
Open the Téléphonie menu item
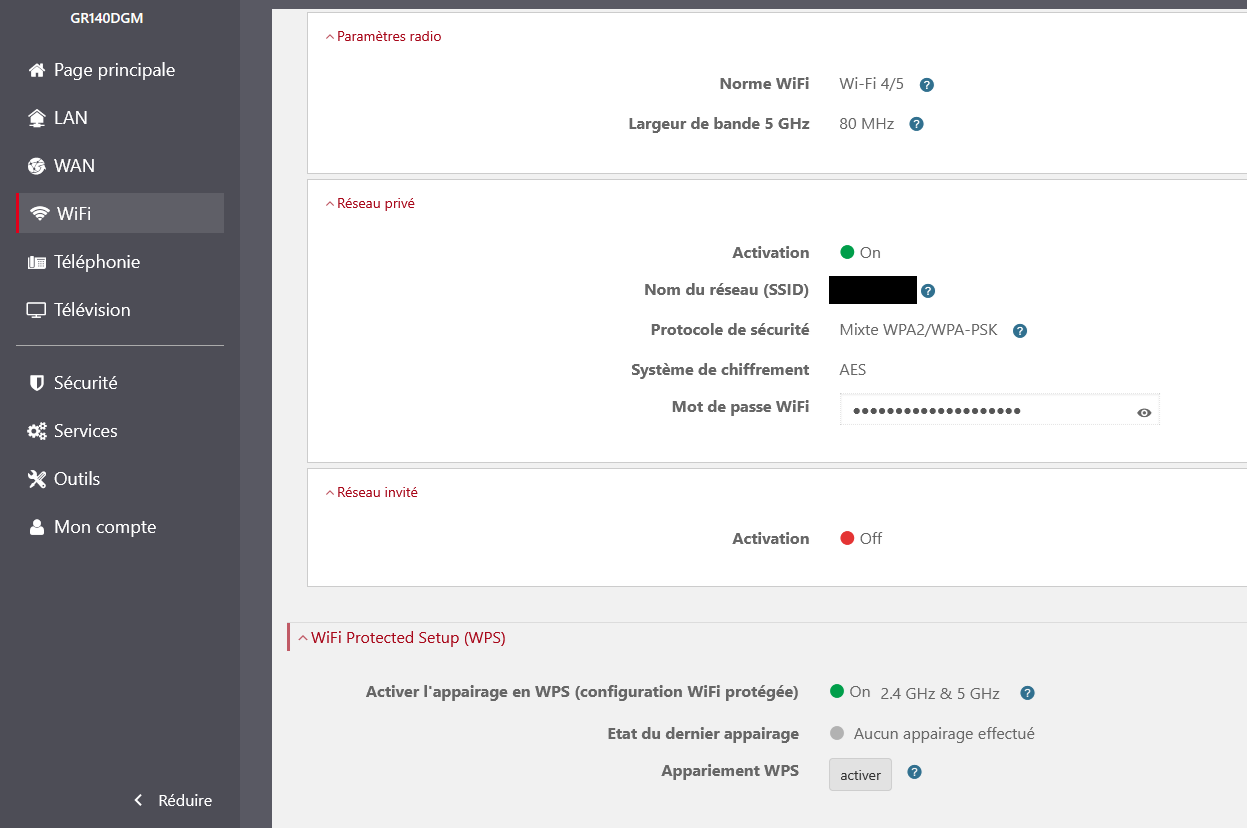tap(97, 262)
